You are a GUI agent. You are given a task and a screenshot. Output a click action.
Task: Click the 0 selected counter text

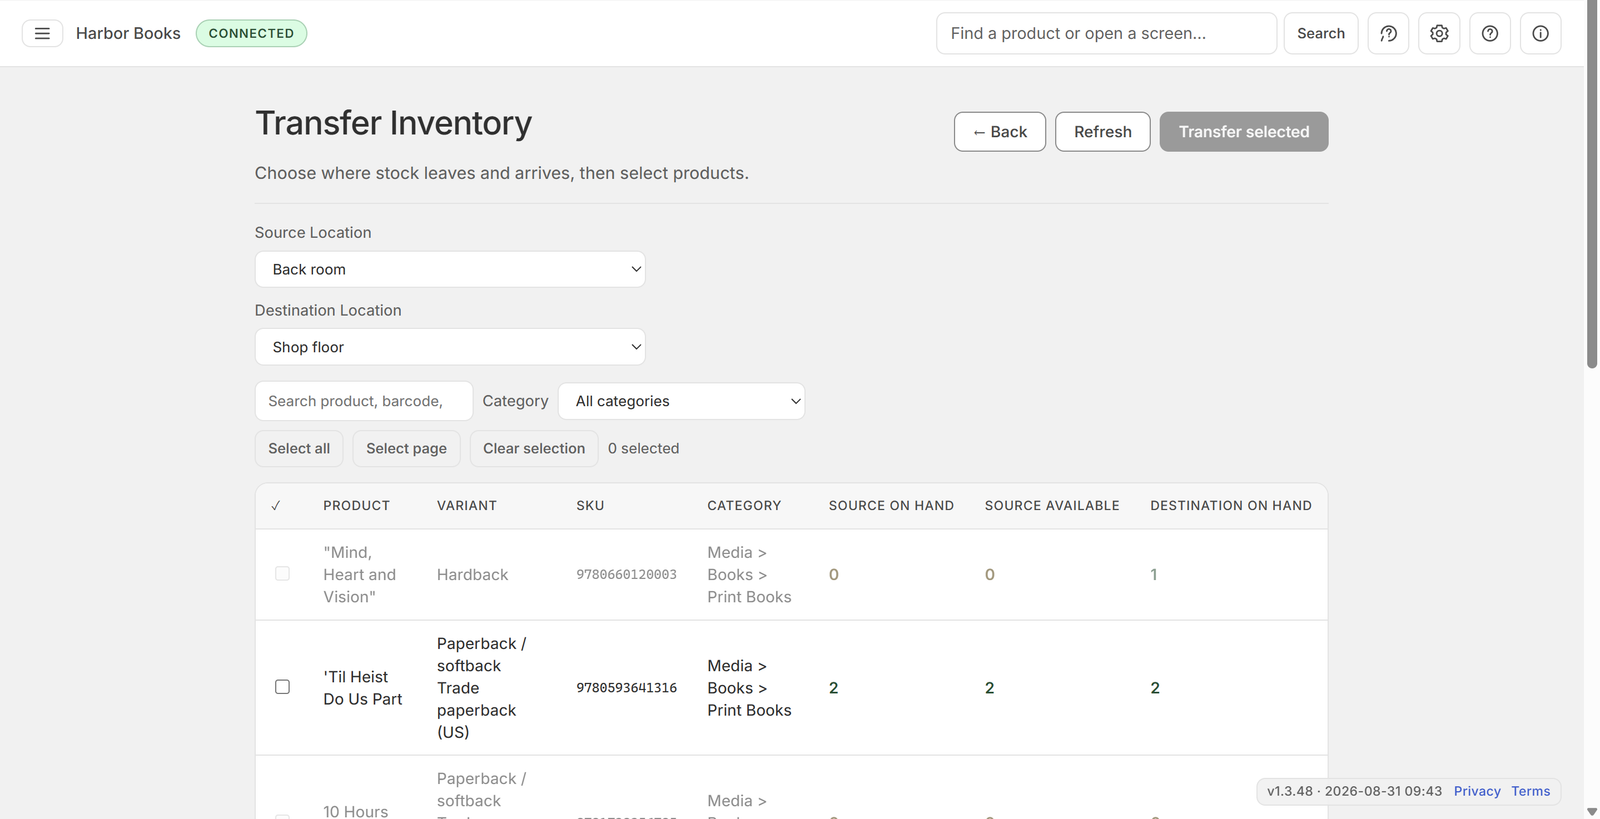[x=643, y=448]
